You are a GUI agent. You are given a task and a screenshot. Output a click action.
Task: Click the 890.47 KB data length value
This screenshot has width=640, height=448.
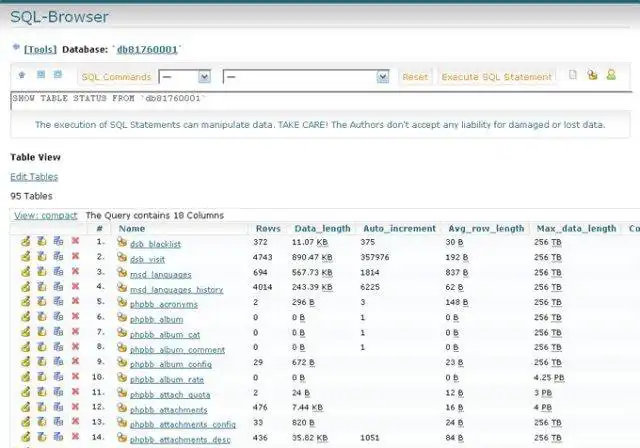(x=312, y=257)
